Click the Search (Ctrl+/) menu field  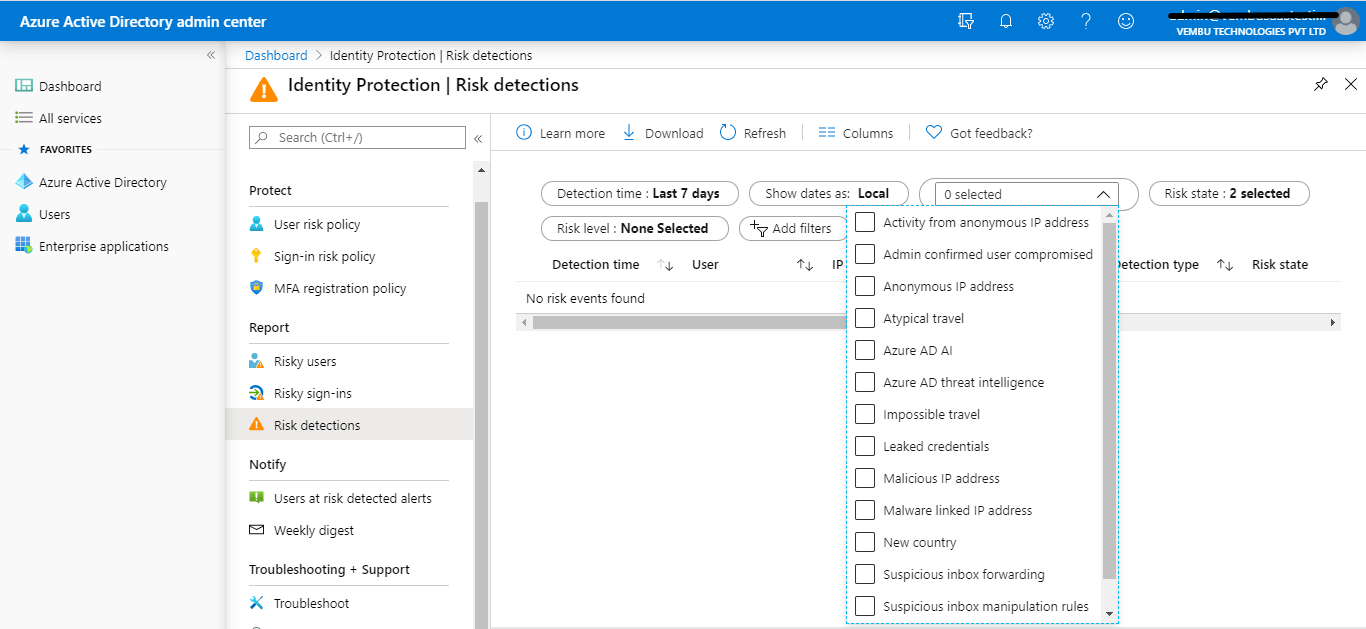tap(357, 138)
